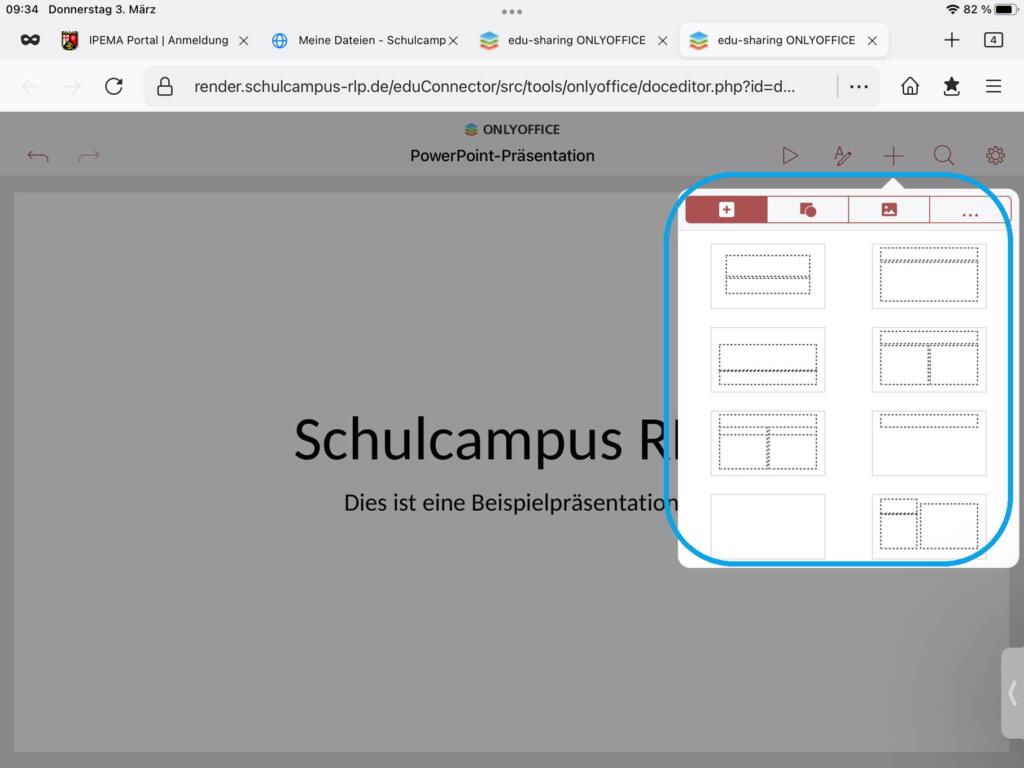Tap the Wi-Fi status icon

952,9
